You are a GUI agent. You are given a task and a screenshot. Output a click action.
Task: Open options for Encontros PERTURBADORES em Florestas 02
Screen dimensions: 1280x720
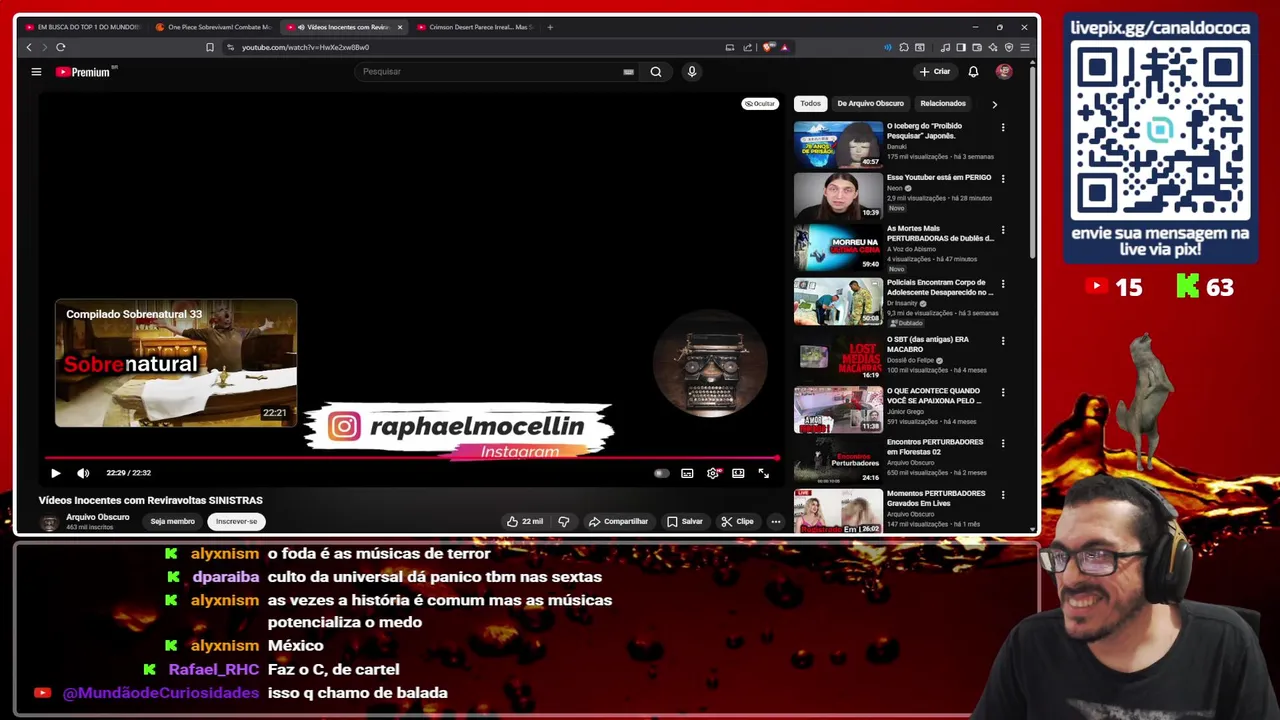click(1003, 443)
